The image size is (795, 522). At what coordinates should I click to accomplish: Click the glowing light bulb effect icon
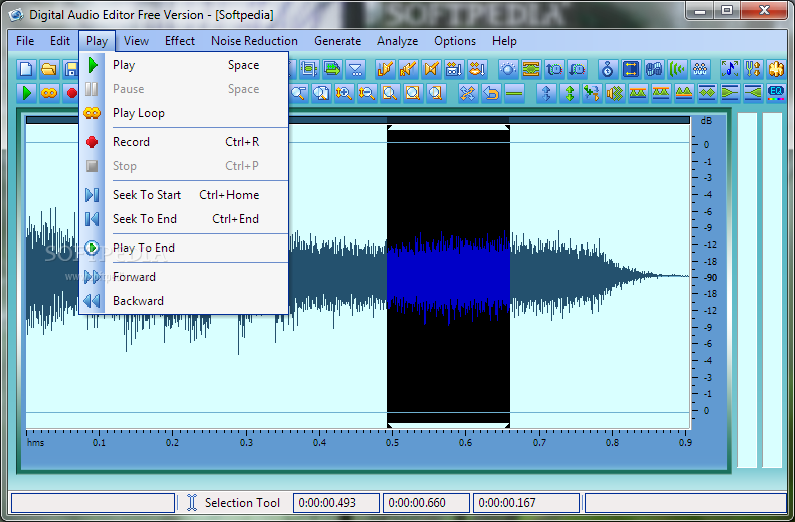508,69
